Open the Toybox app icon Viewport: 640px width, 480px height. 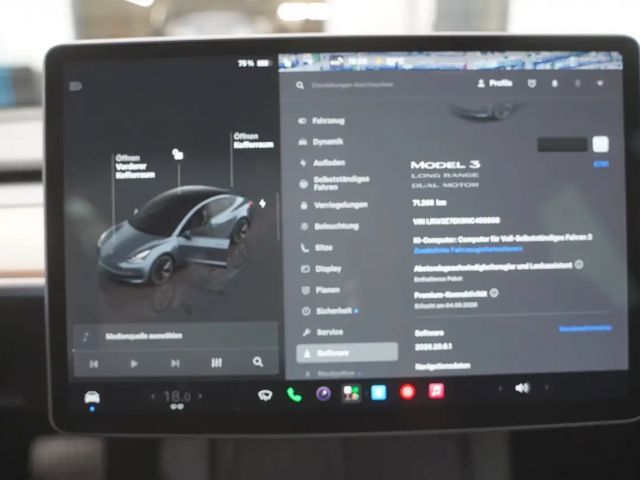click(x=351, y=393)
